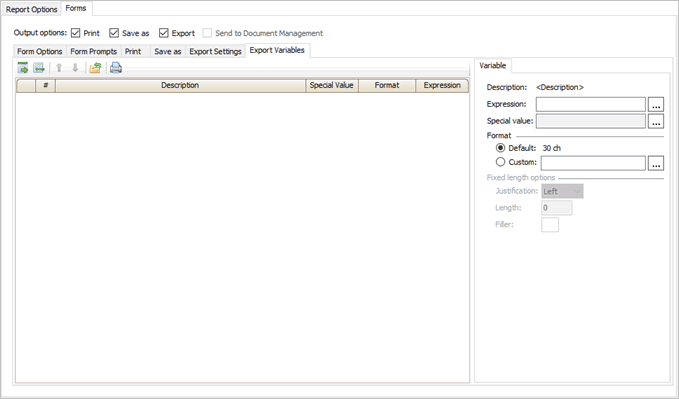
Task: Click the Special value input field
Action: tap(591, 121)
